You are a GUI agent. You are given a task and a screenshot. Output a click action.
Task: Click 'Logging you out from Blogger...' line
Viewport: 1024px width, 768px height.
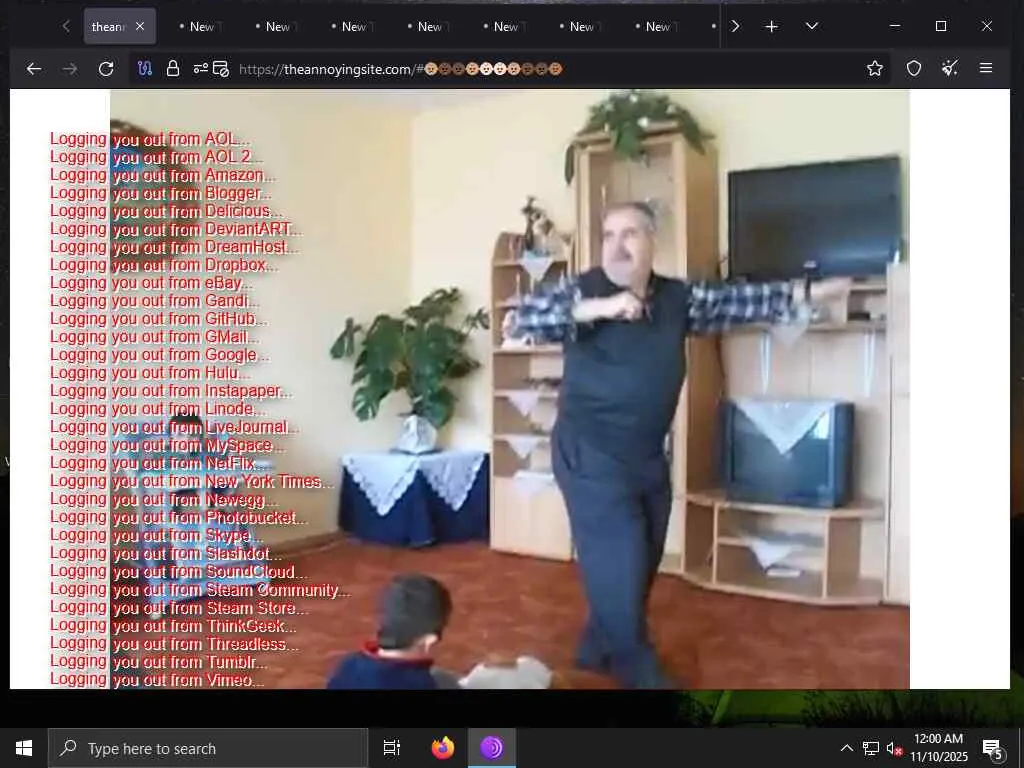[161, 193]
